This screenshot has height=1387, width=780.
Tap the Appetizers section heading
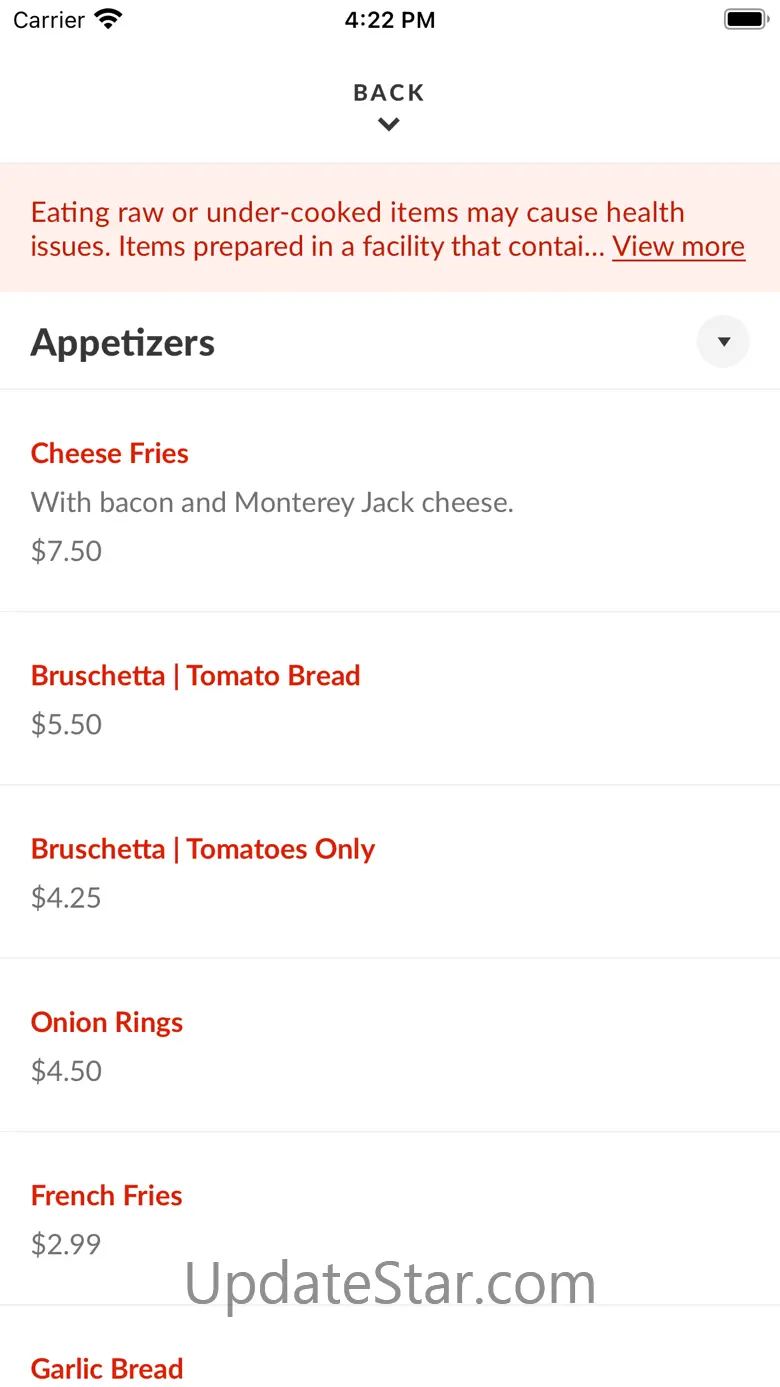tap(123, 342)
